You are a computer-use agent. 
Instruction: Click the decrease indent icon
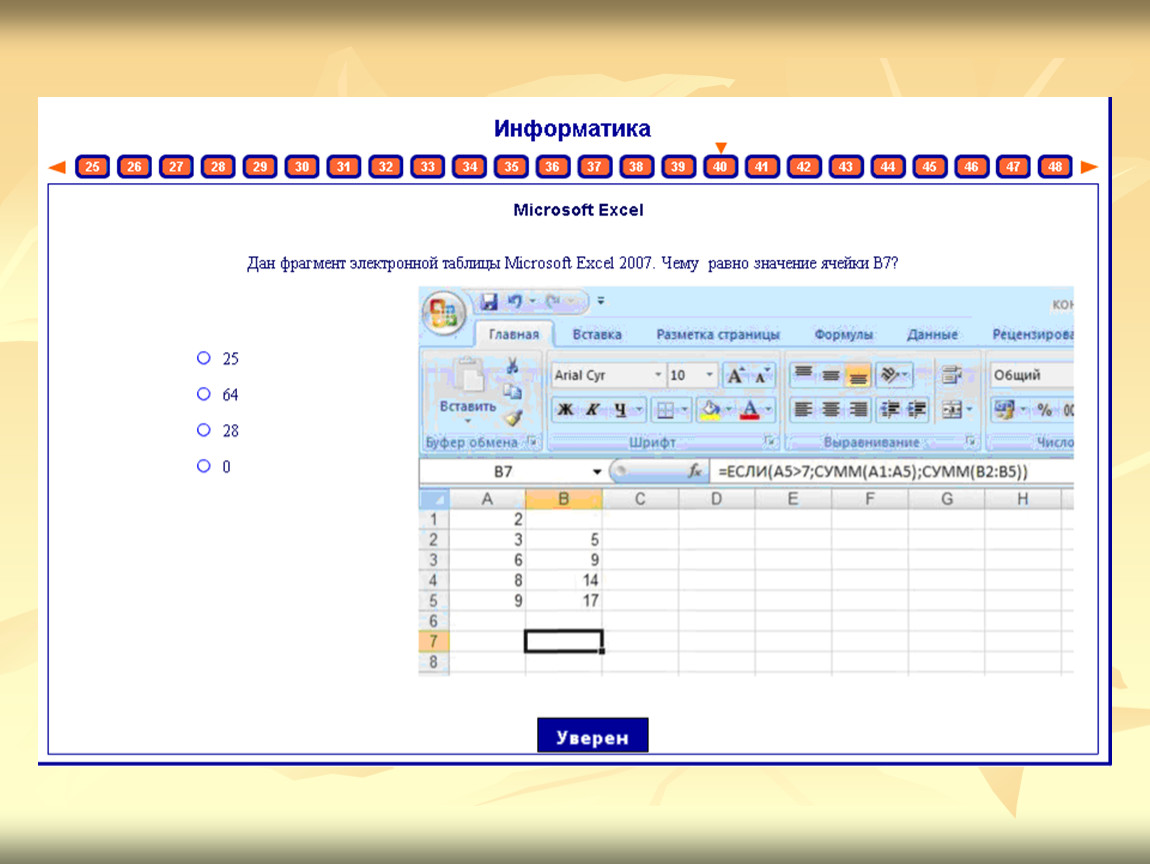[x=890, y=409]
